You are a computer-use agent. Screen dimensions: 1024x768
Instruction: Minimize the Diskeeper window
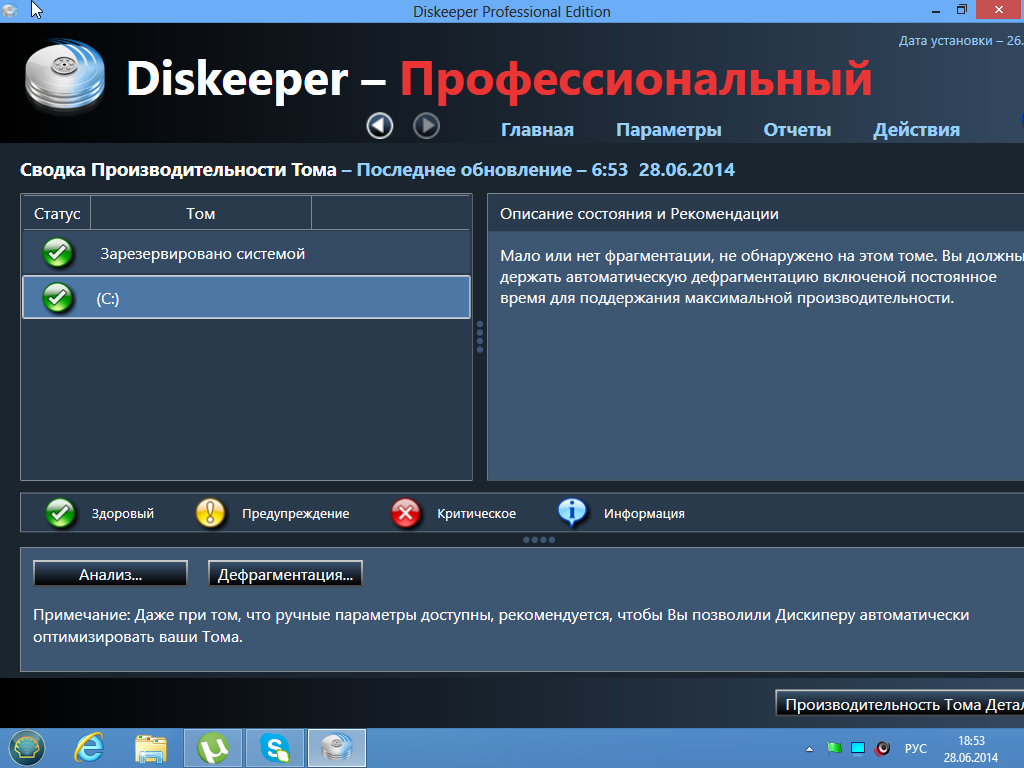[936, 10]
